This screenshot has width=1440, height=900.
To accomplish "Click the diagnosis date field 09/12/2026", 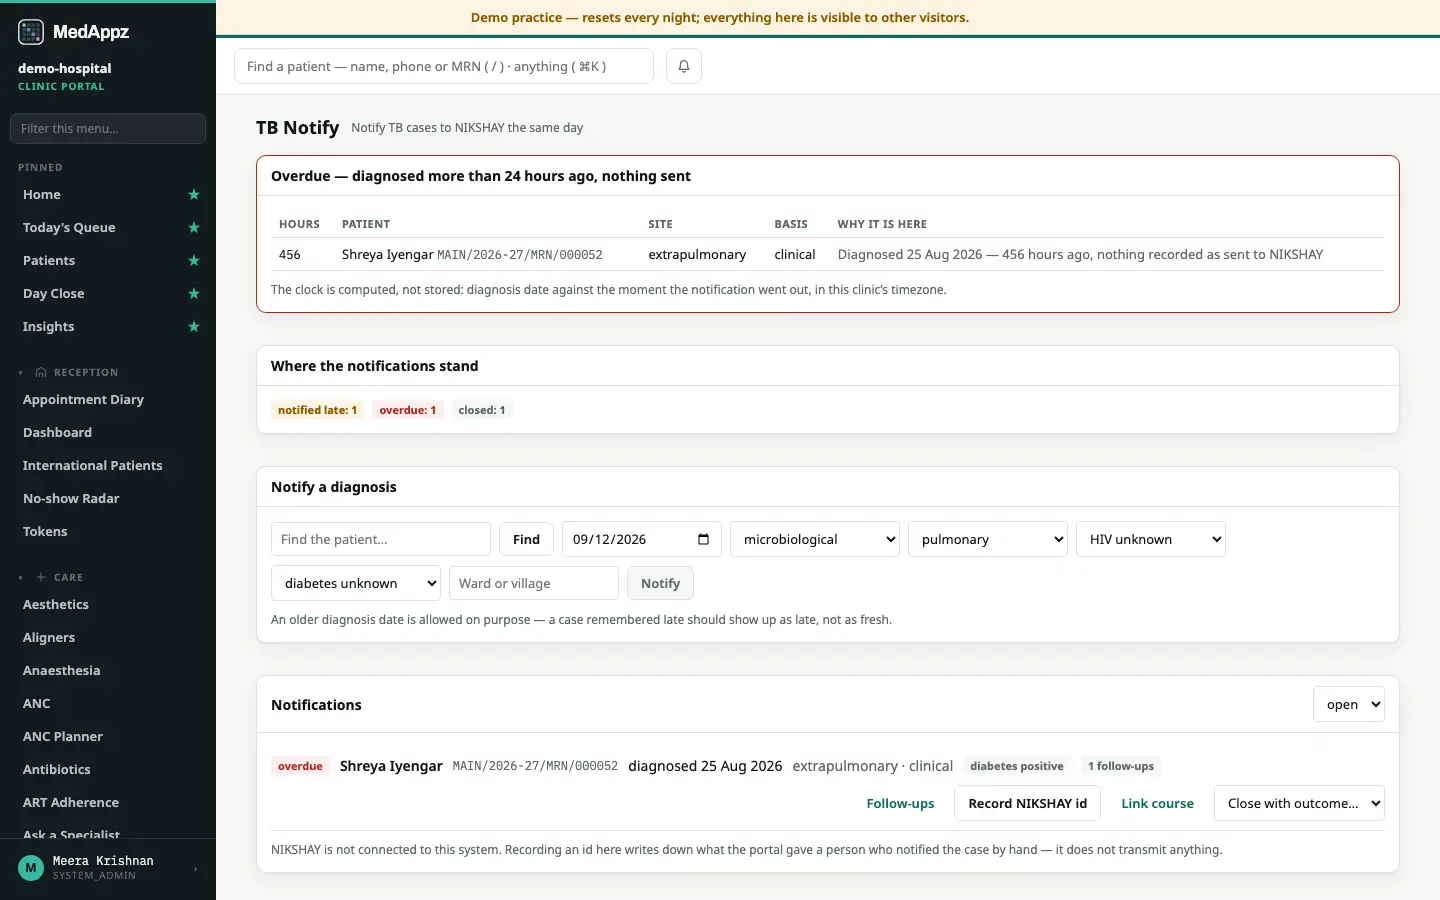I will pos(642,539).
